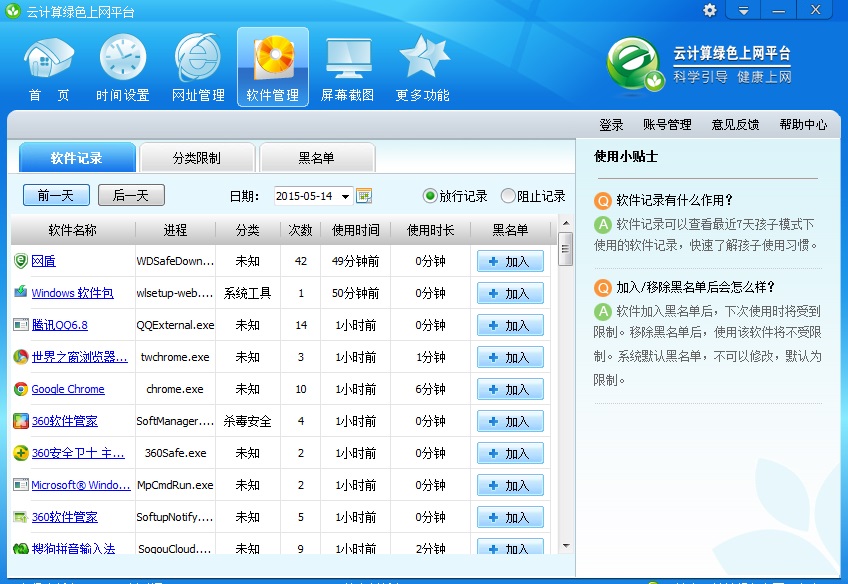The image size is (848, 584).
Task: Select 阻止记录 radio button
Action: pyautogui.click(x=508, y=196)
